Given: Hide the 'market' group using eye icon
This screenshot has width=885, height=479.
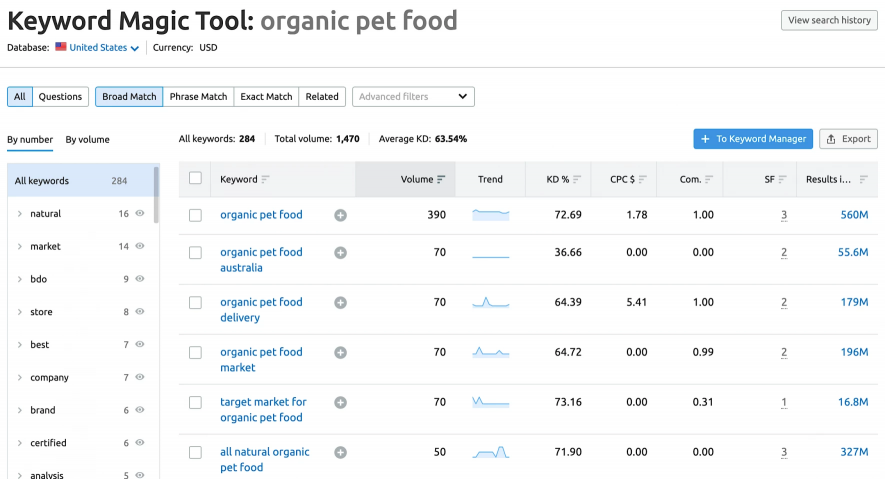Looking at the screenshot, I should click(x=140, y=247).
